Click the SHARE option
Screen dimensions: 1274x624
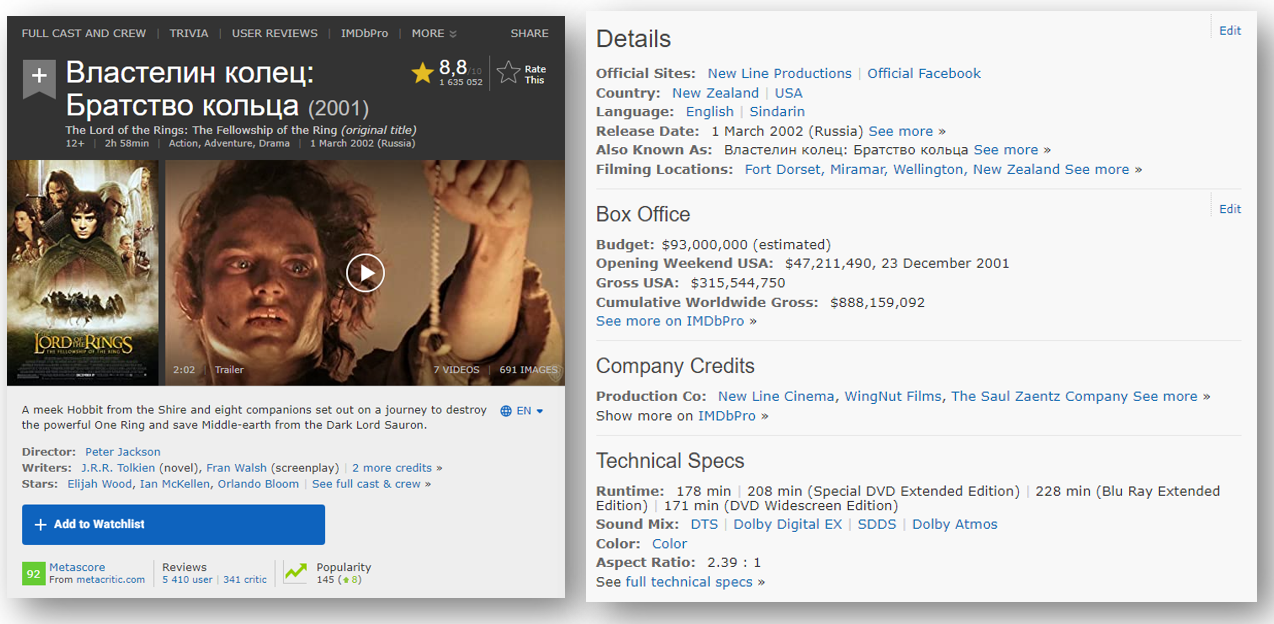(529, 33)
